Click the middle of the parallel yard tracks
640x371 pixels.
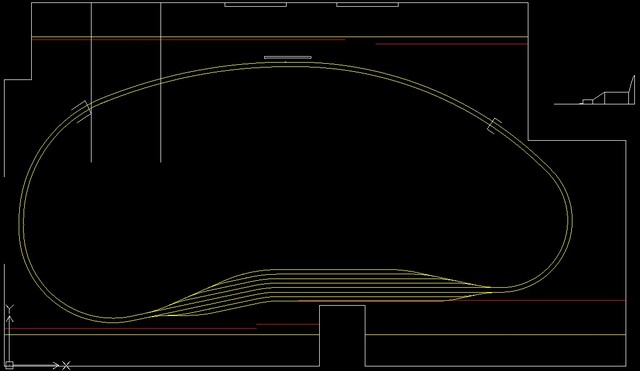327,287
